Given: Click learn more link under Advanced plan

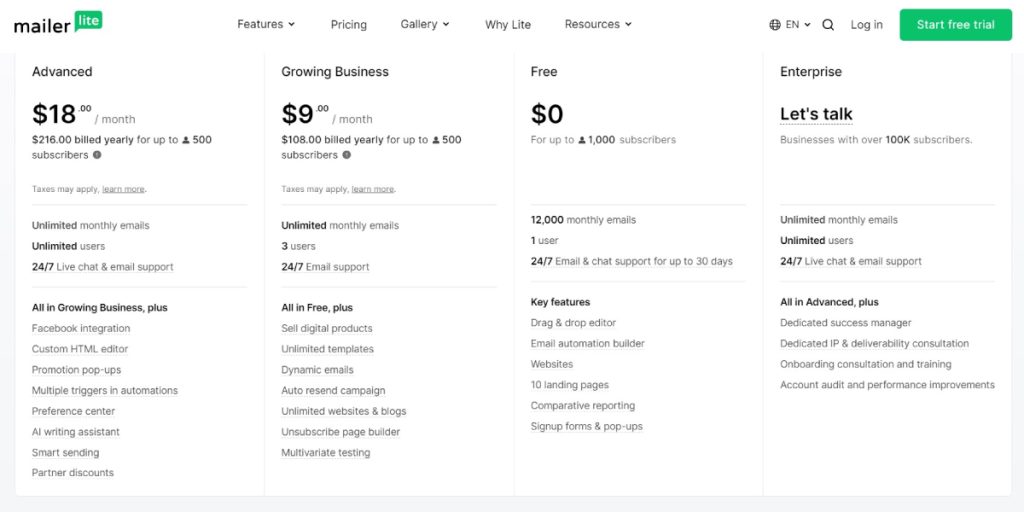Looking at the screenshot, I should 123,189.
